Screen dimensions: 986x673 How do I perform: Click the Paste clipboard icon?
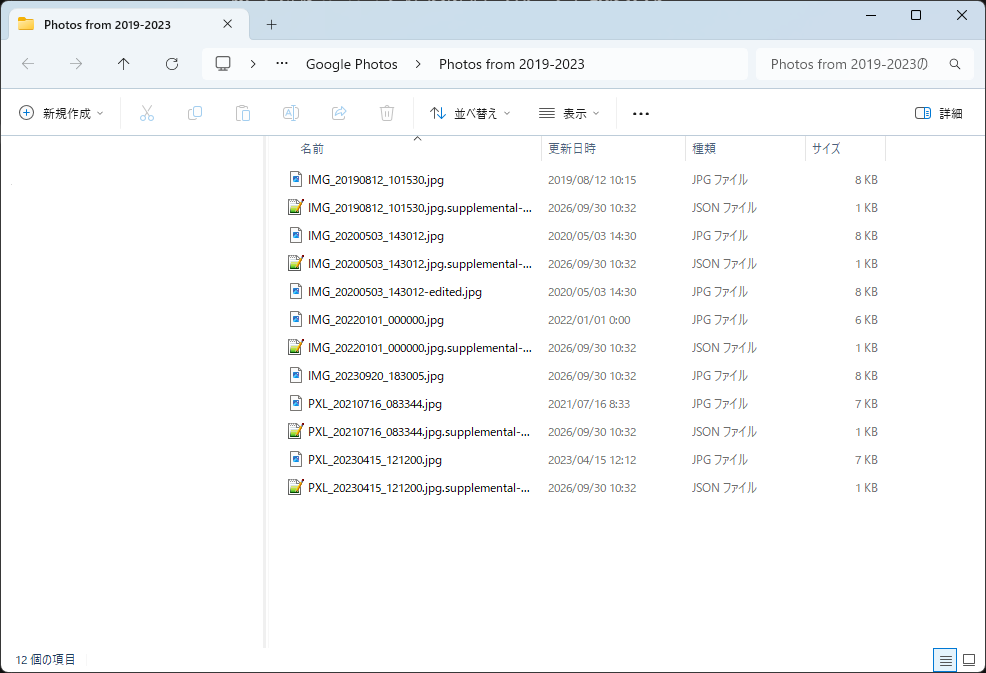coord(243,113)
